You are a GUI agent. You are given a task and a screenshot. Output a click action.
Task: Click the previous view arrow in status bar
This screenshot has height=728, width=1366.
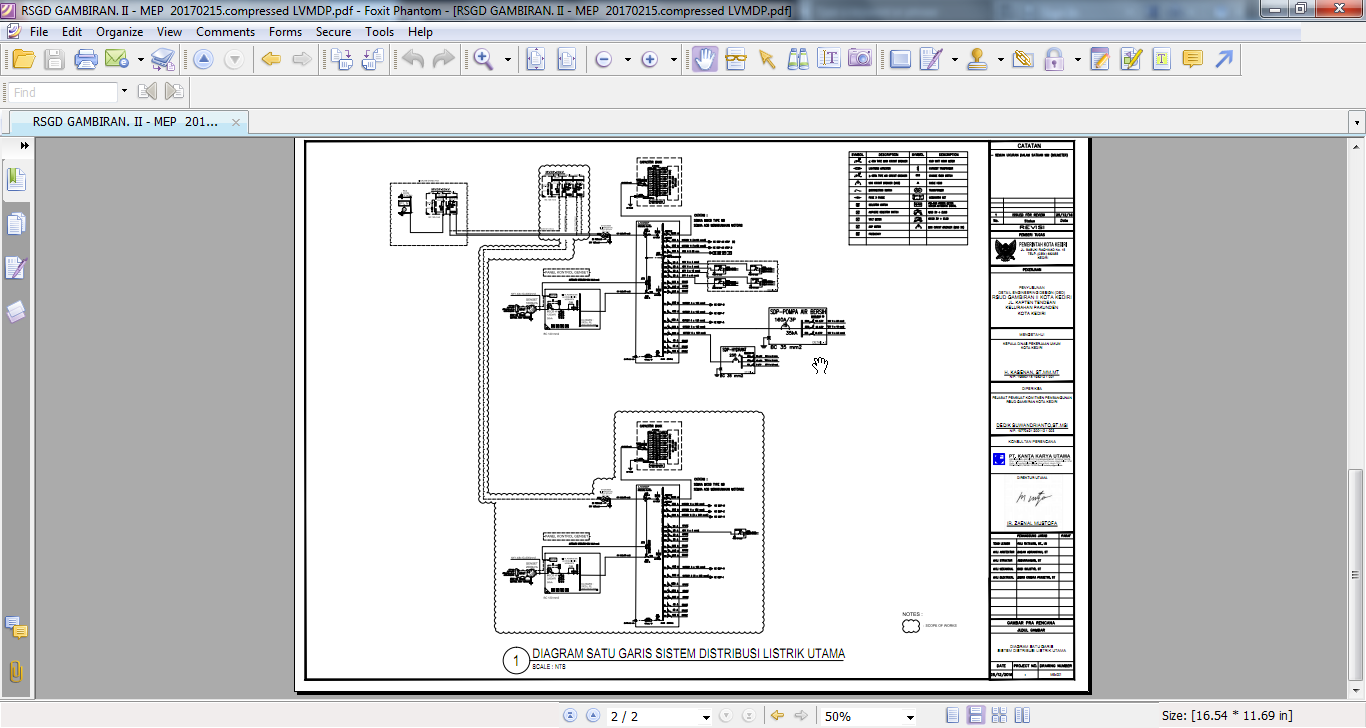coord(777,716)
